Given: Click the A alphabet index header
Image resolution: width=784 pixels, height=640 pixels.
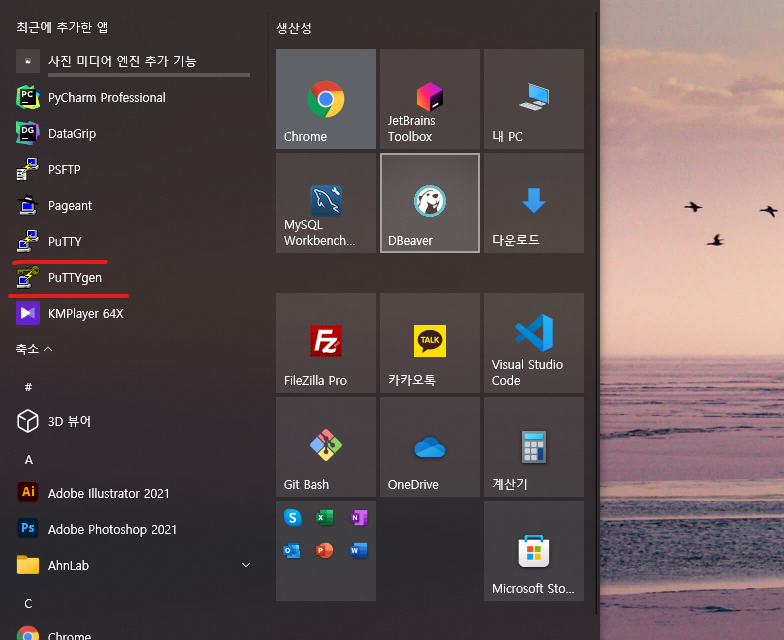Looking at the screenshot, I should (28, 460).
